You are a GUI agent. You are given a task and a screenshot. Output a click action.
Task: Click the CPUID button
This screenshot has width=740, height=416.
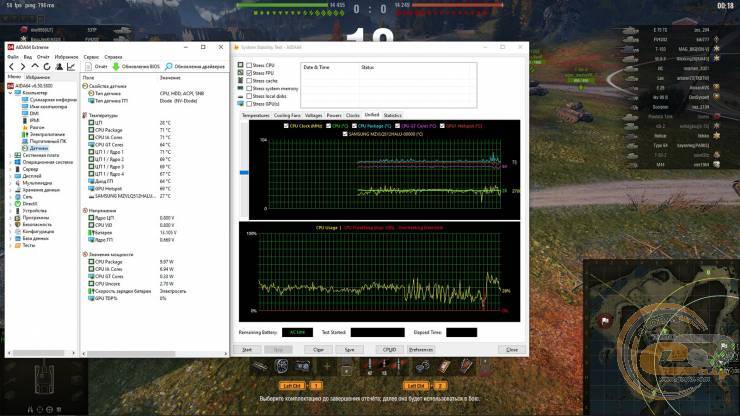coord(389,349)
